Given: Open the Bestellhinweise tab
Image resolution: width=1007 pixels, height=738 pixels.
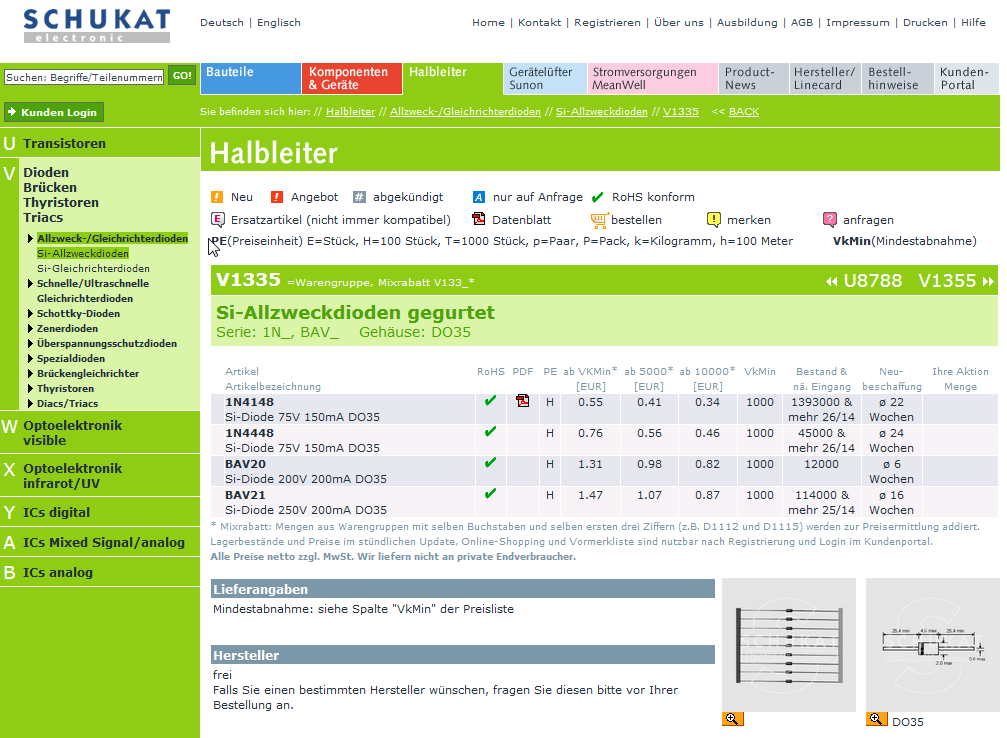Looking at the screenshot, I should [x=898, y=78].
